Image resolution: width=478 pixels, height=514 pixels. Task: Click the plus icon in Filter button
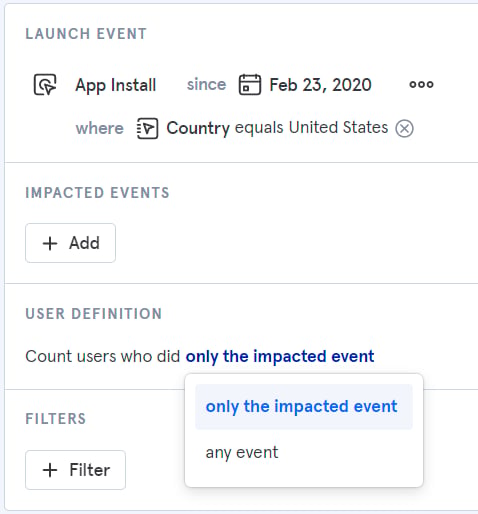coord(50,470)
